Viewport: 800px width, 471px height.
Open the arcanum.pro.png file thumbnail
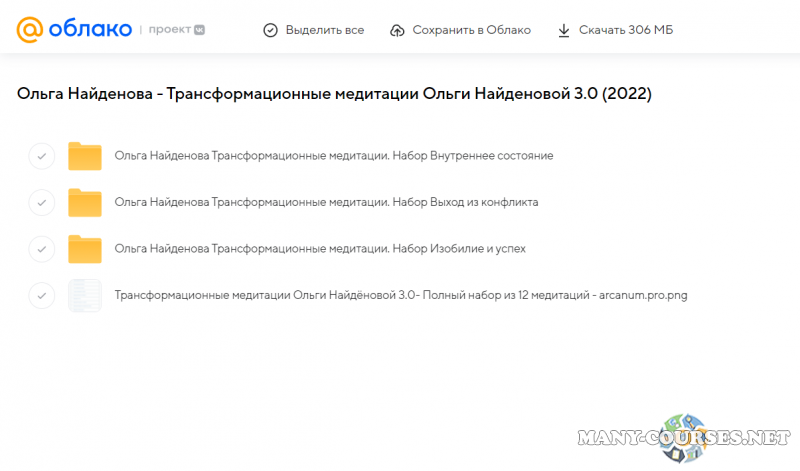pos(85,295)
